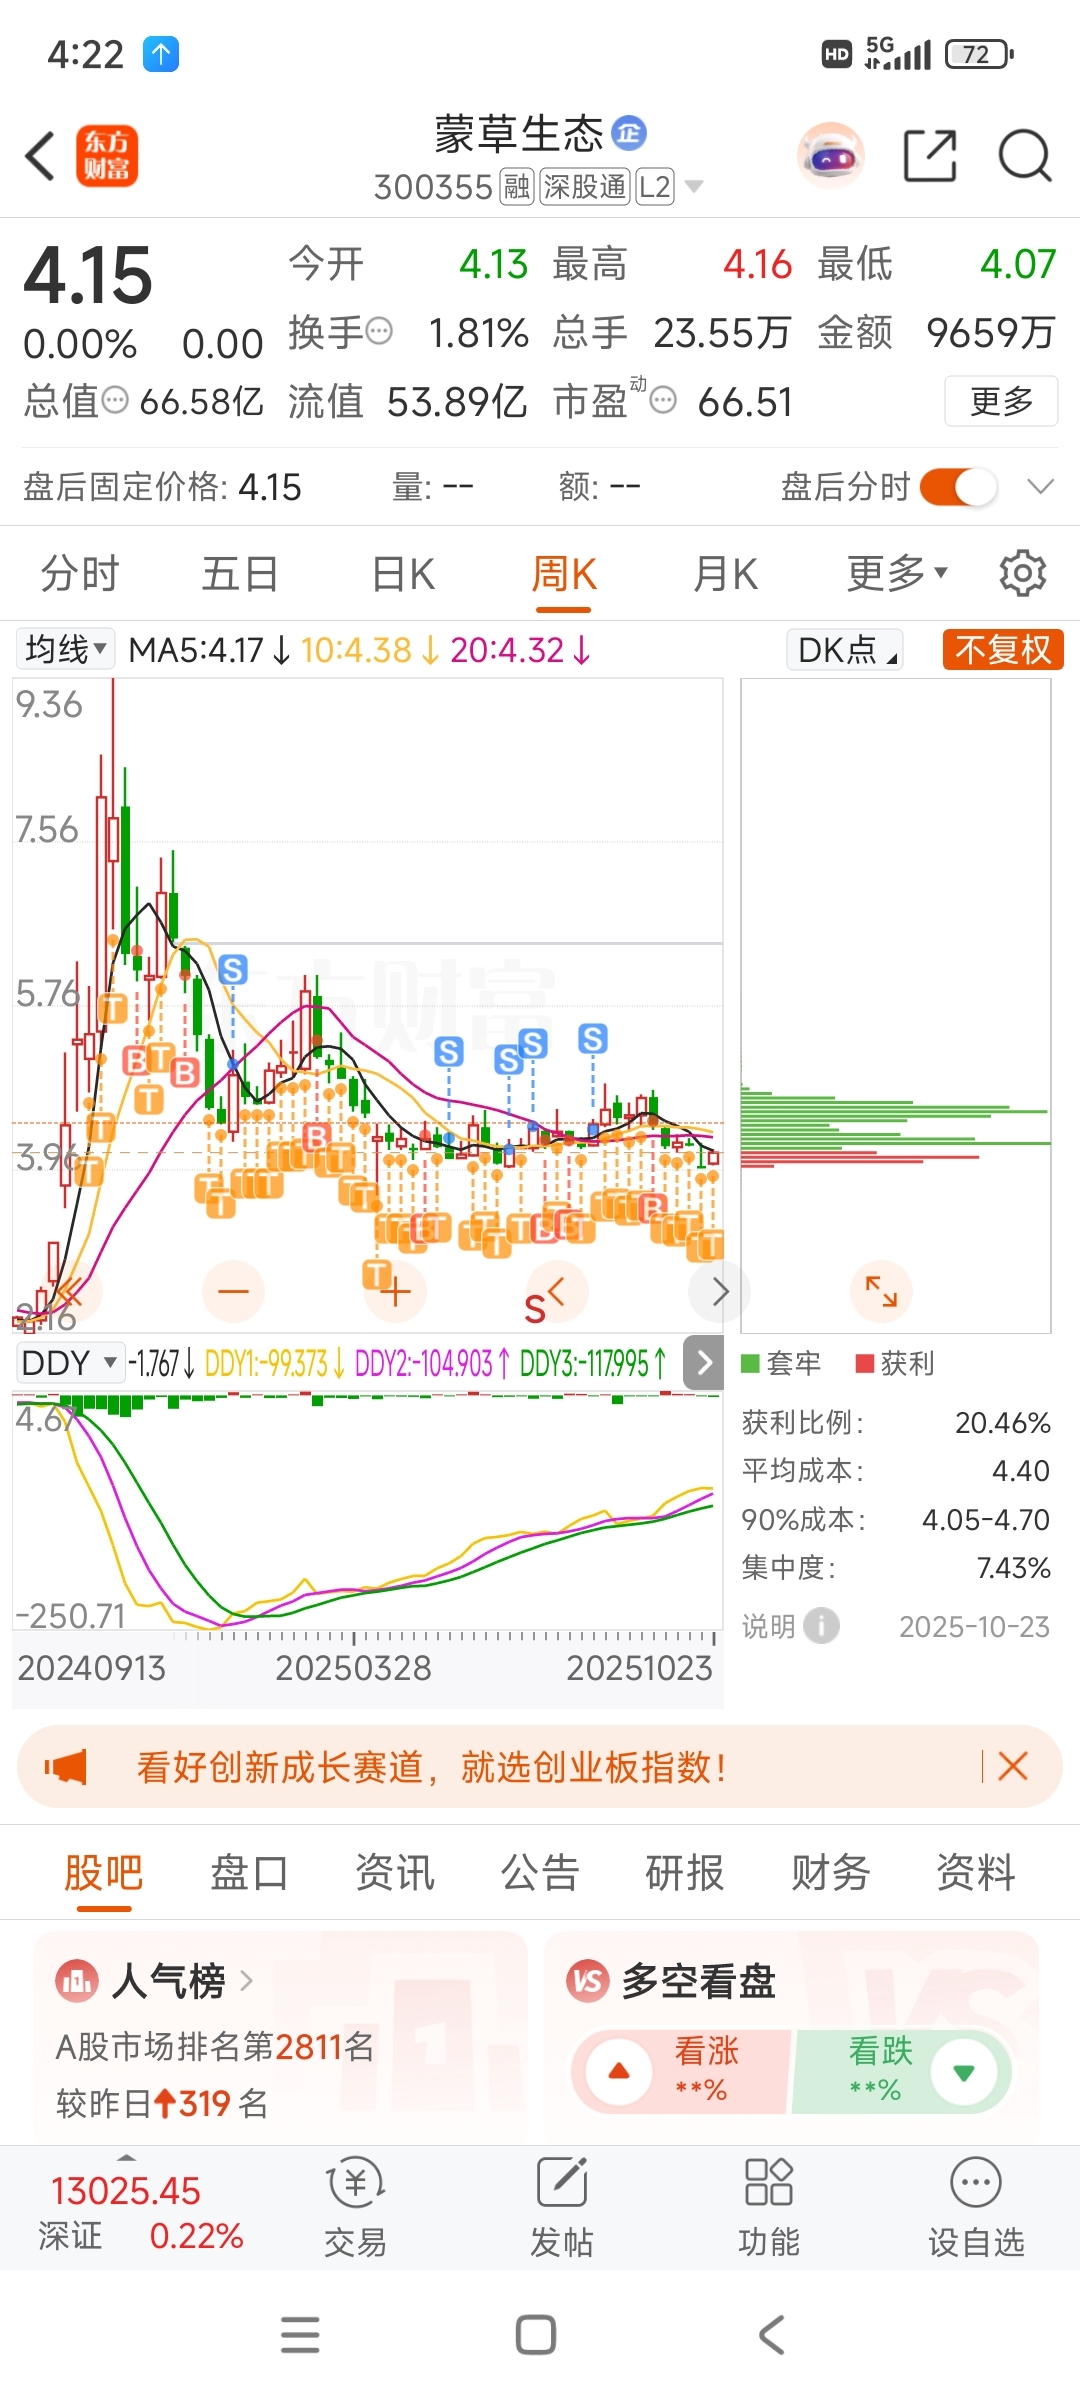Tap the 融 margin tag
The width and height of the screenshot is (1080, 2400).
point(517,187)
